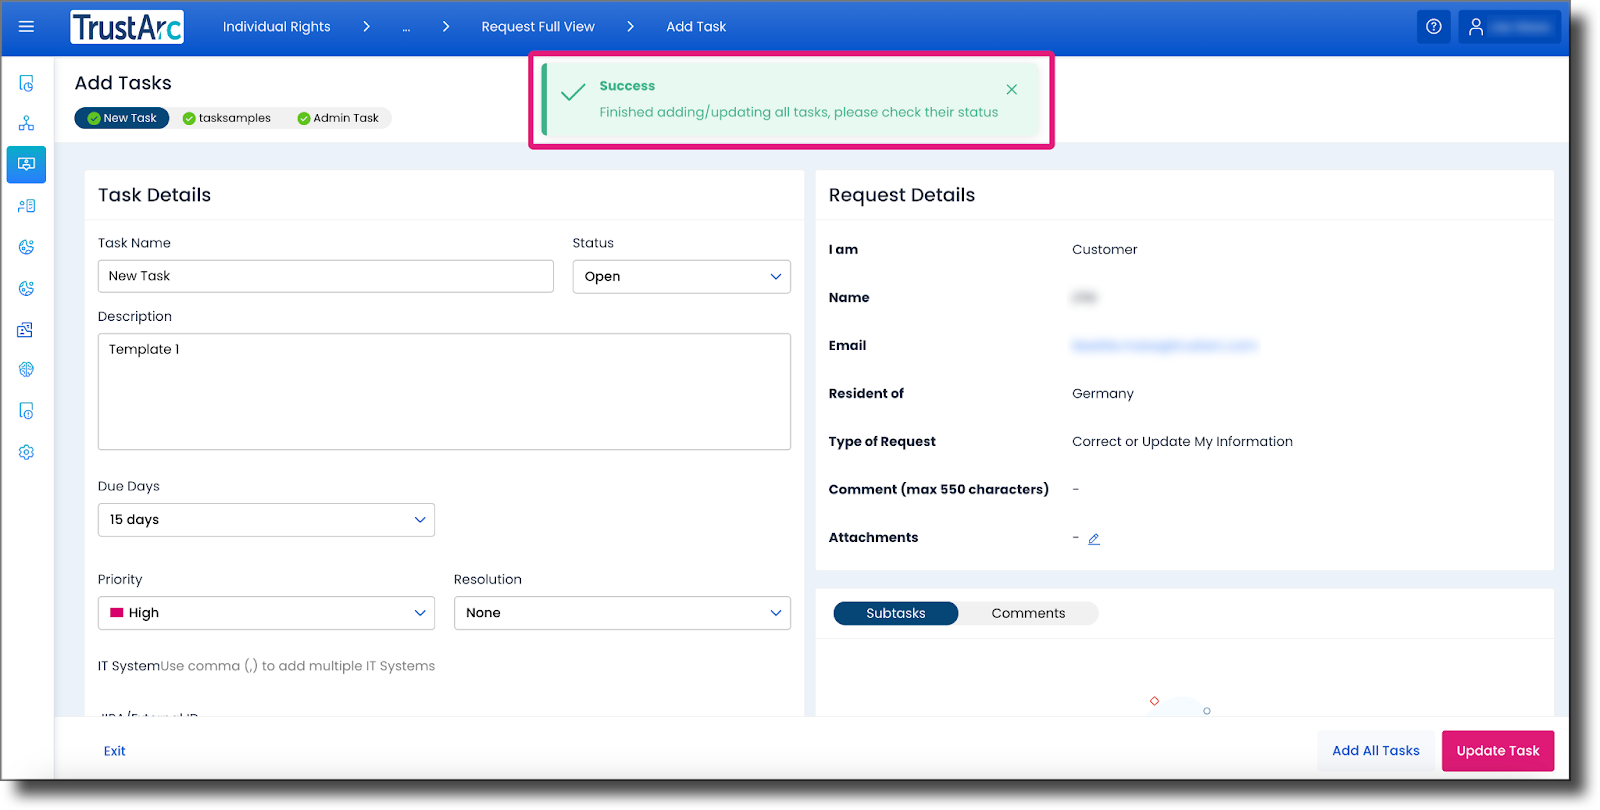The width and height of the screenshot is (1600, 810).
Task: Click the chevron after Individual Rights breadcrumb
Action: click(367, 27)
